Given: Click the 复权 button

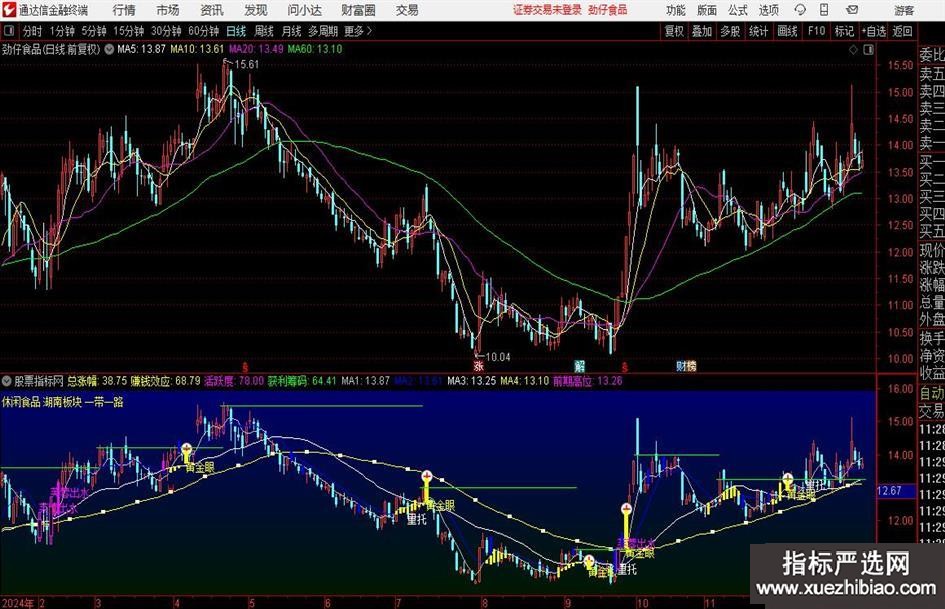Looking at the screenshot, I should 674,31.
